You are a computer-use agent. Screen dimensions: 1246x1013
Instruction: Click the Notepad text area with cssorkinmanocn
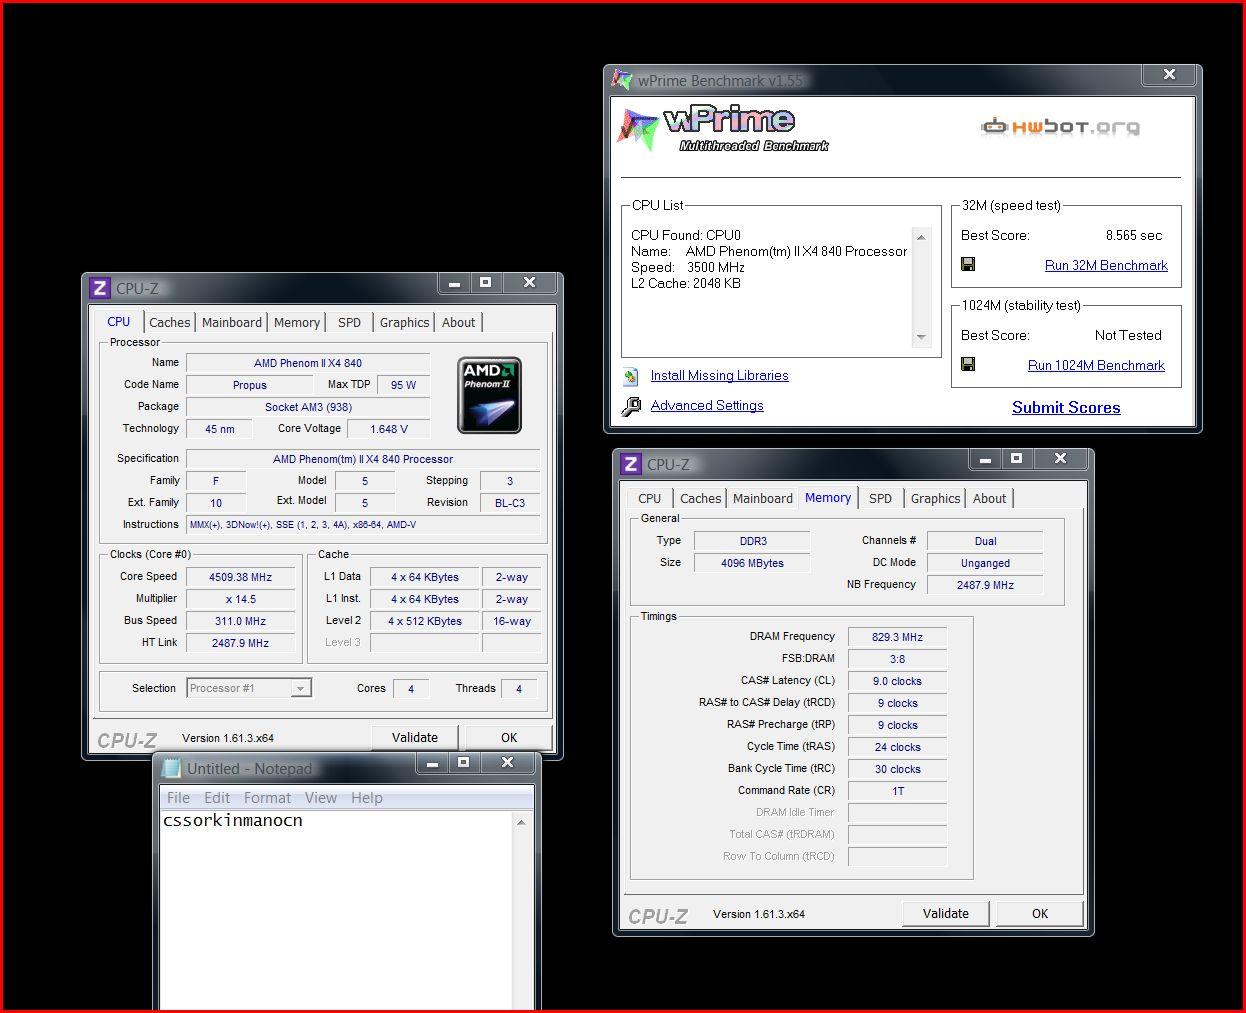click(336, 910)
